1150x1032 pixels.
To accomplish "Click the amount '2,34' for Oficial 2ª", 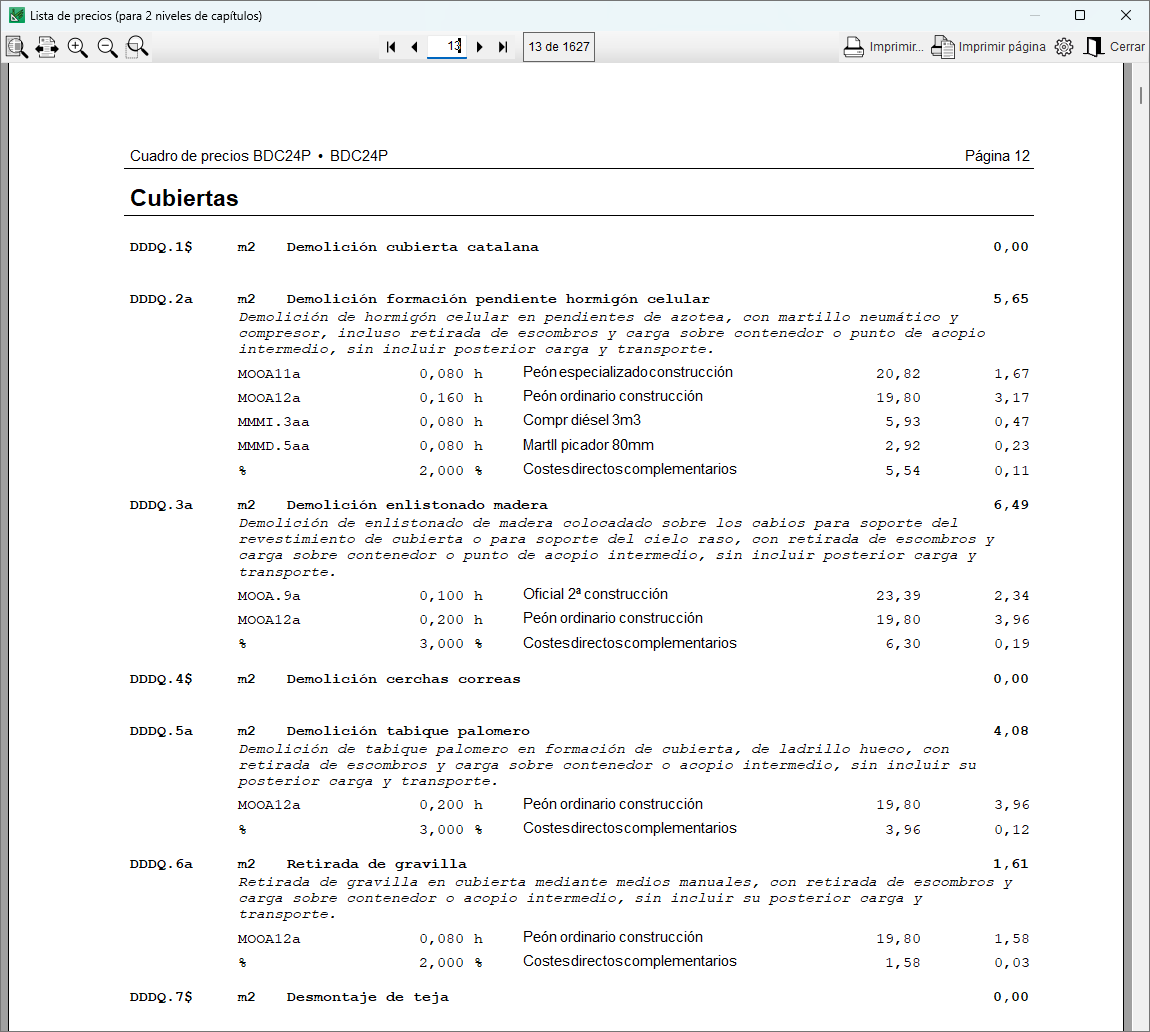I will (x=1011, y=596).
